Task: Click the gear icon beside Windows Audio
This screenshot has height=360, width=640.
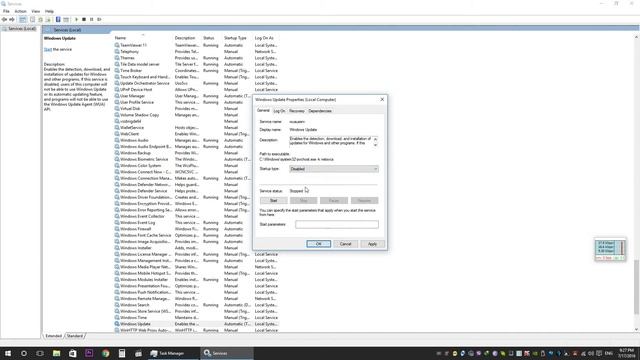Action: point(117,140)
